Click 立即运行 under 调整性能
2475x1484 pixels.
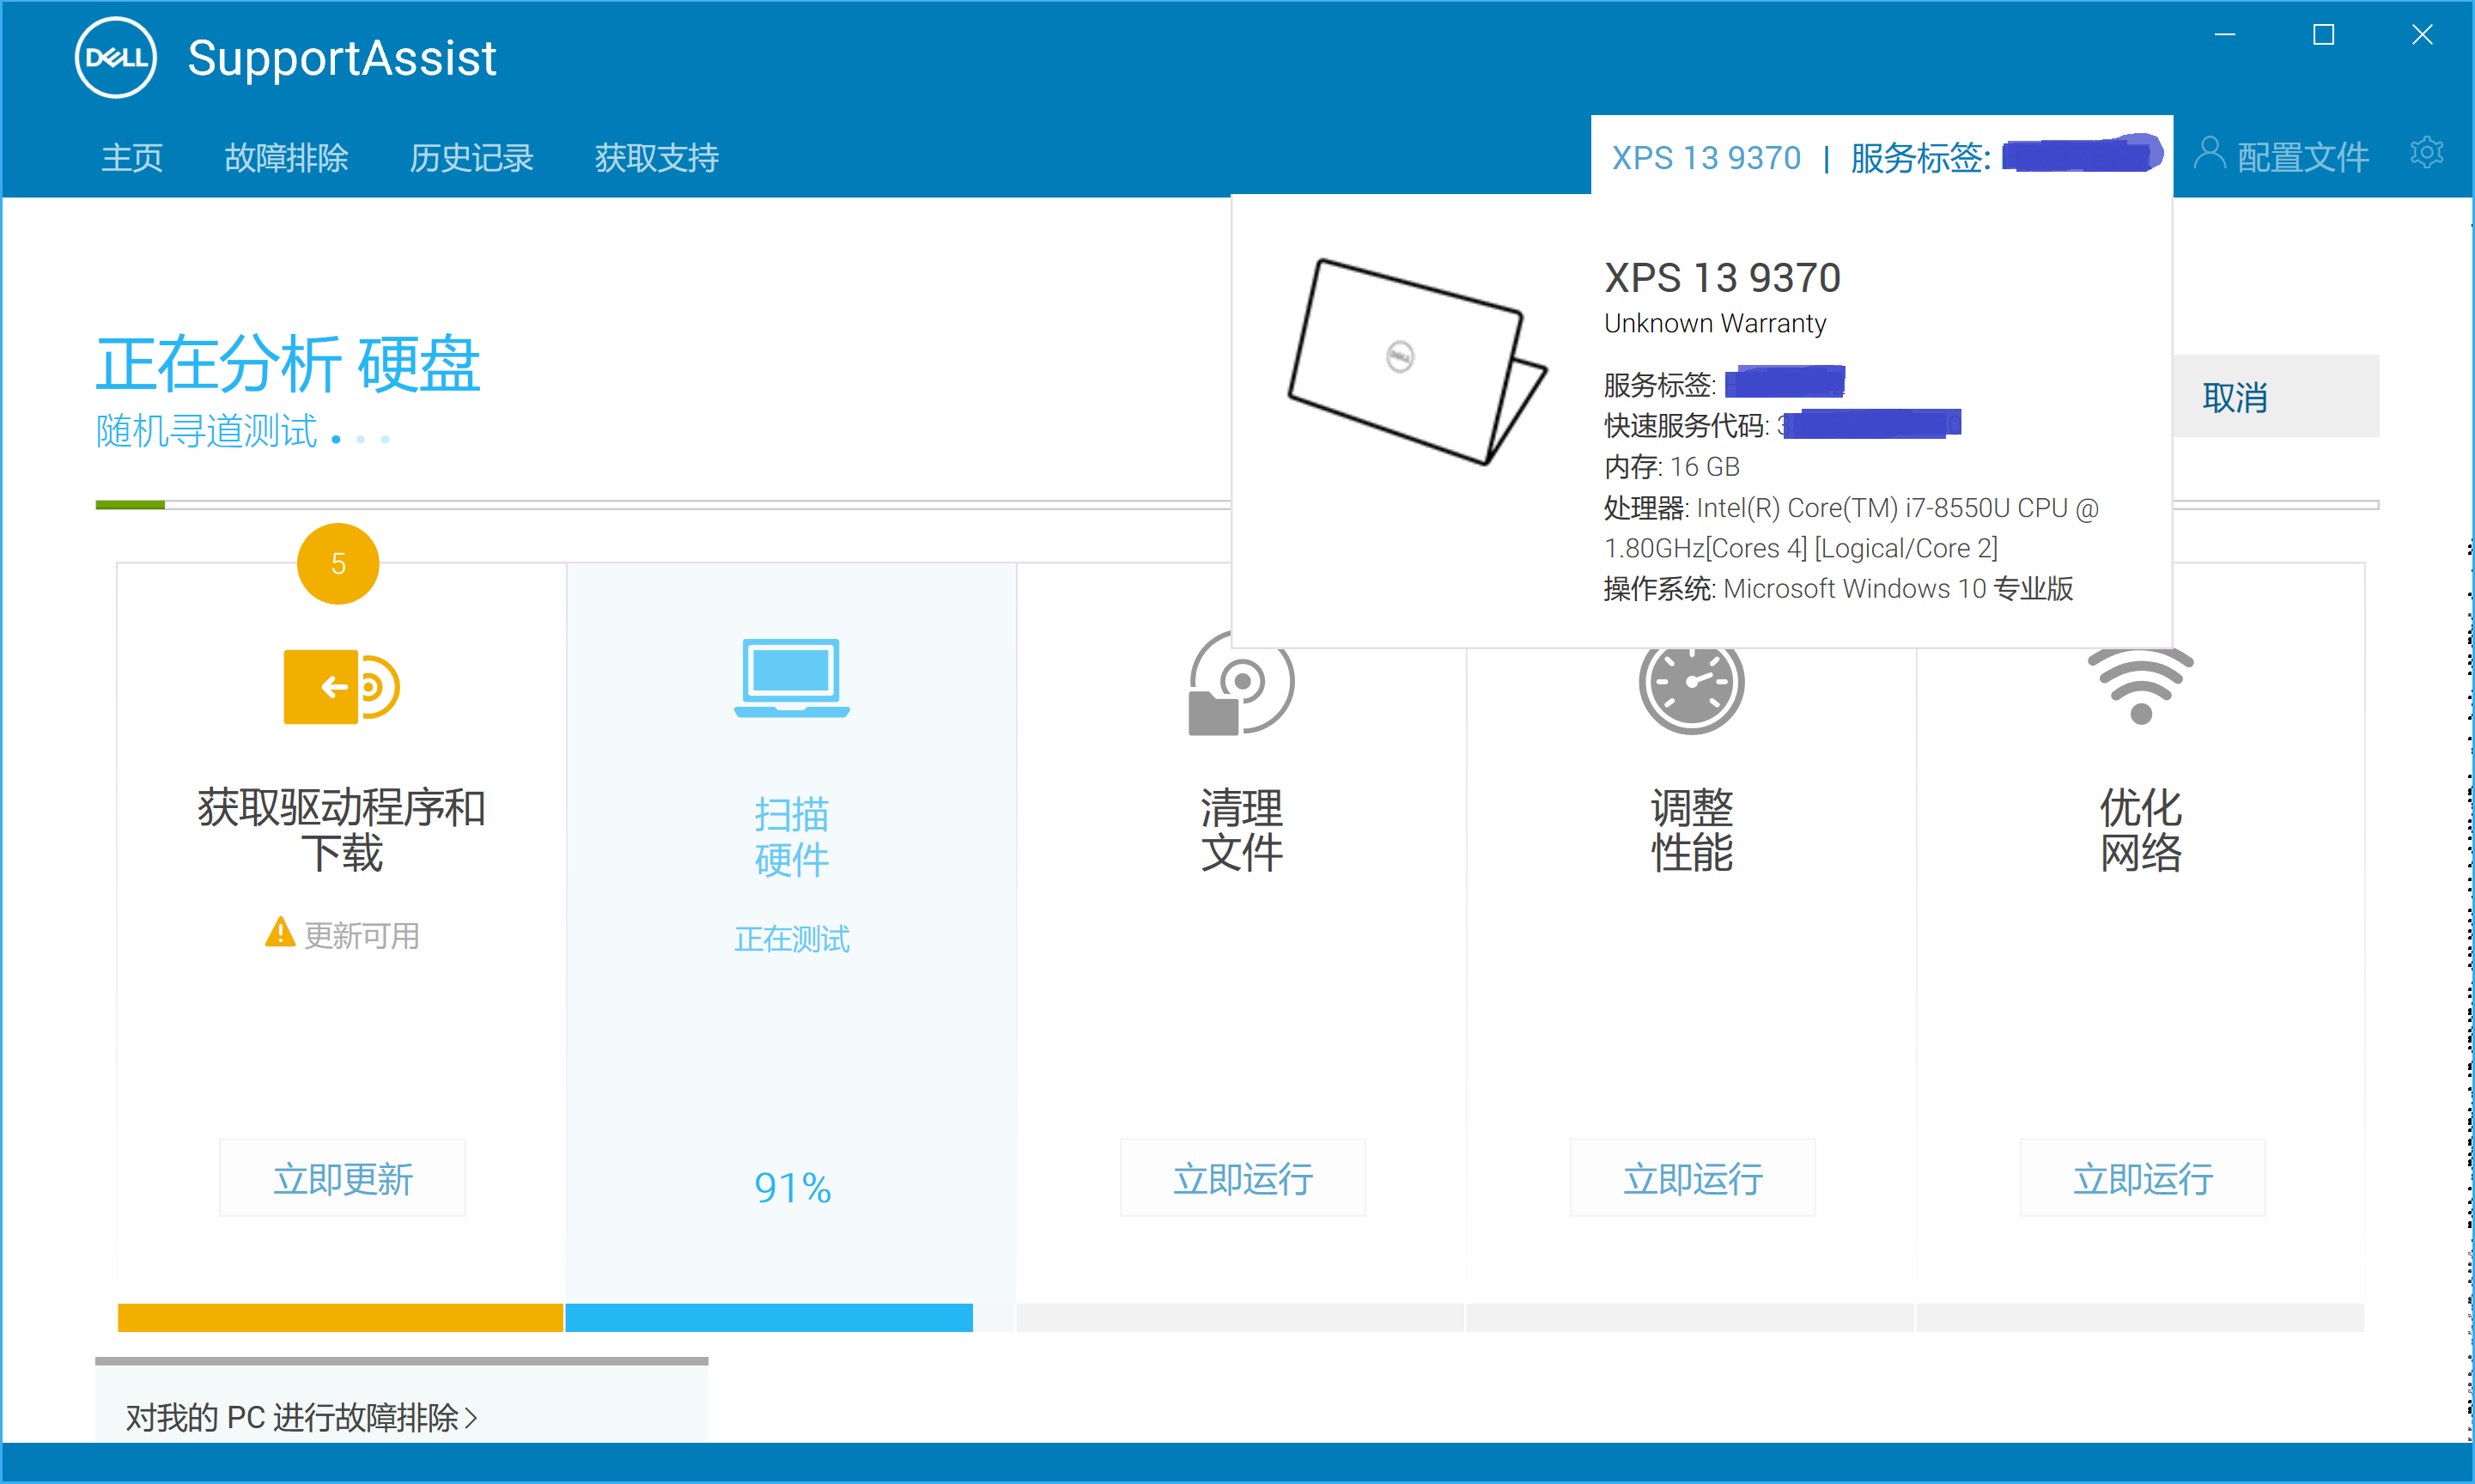[1692, 1178]
